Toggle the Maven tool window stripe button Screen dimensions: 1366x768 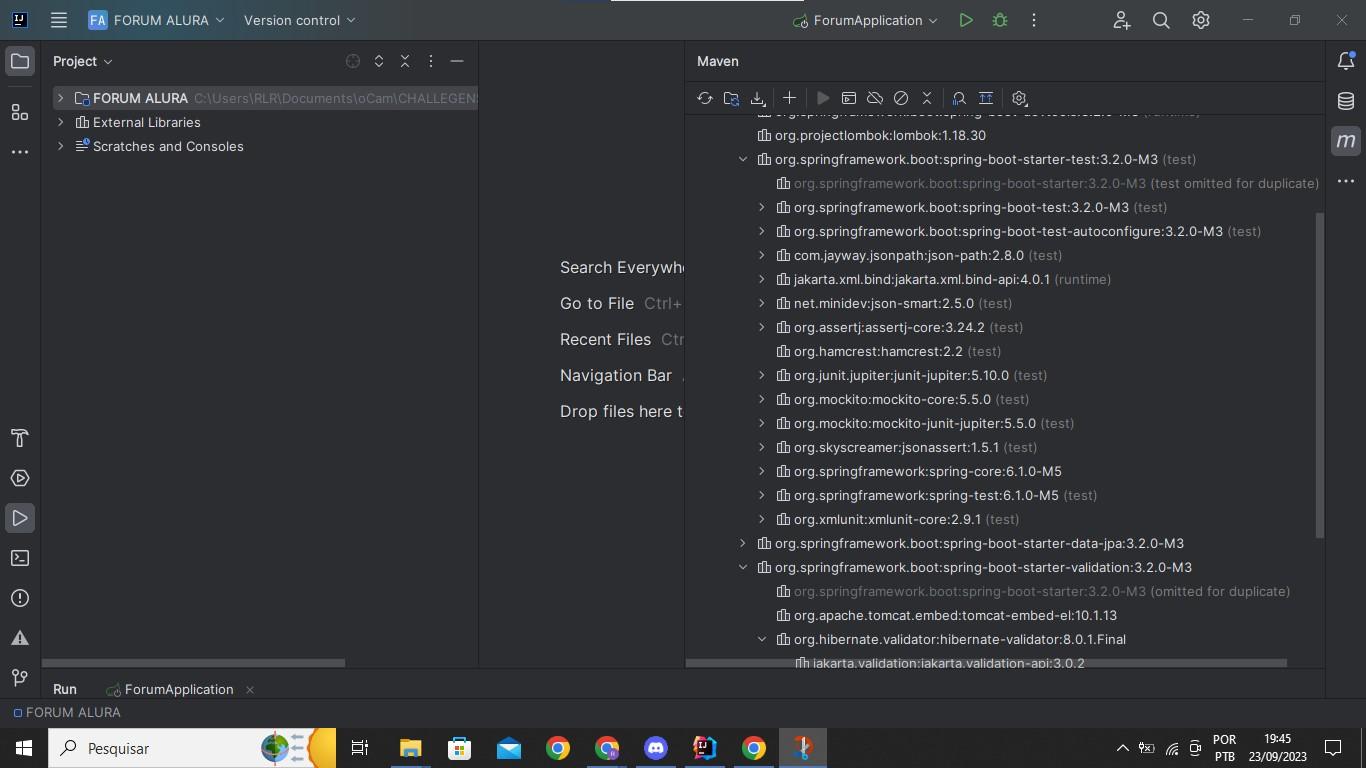[x=1346, y=141]
